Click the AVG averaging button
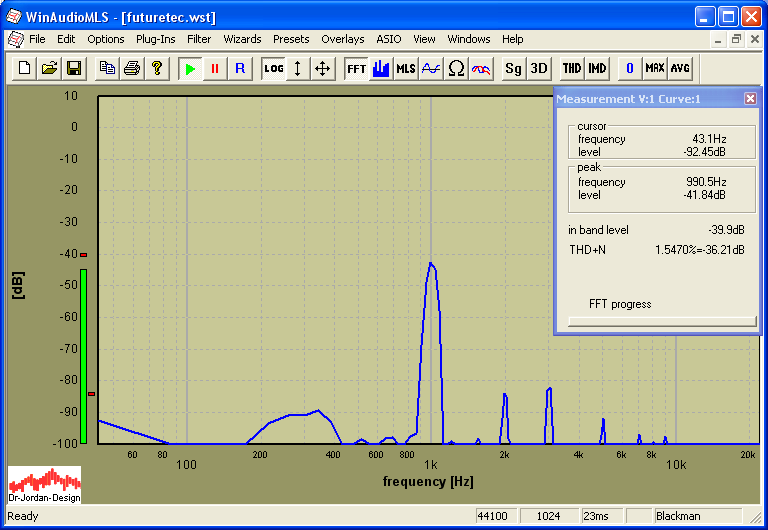The width and height of the screenshot is (768, 530). pos(680,68)
